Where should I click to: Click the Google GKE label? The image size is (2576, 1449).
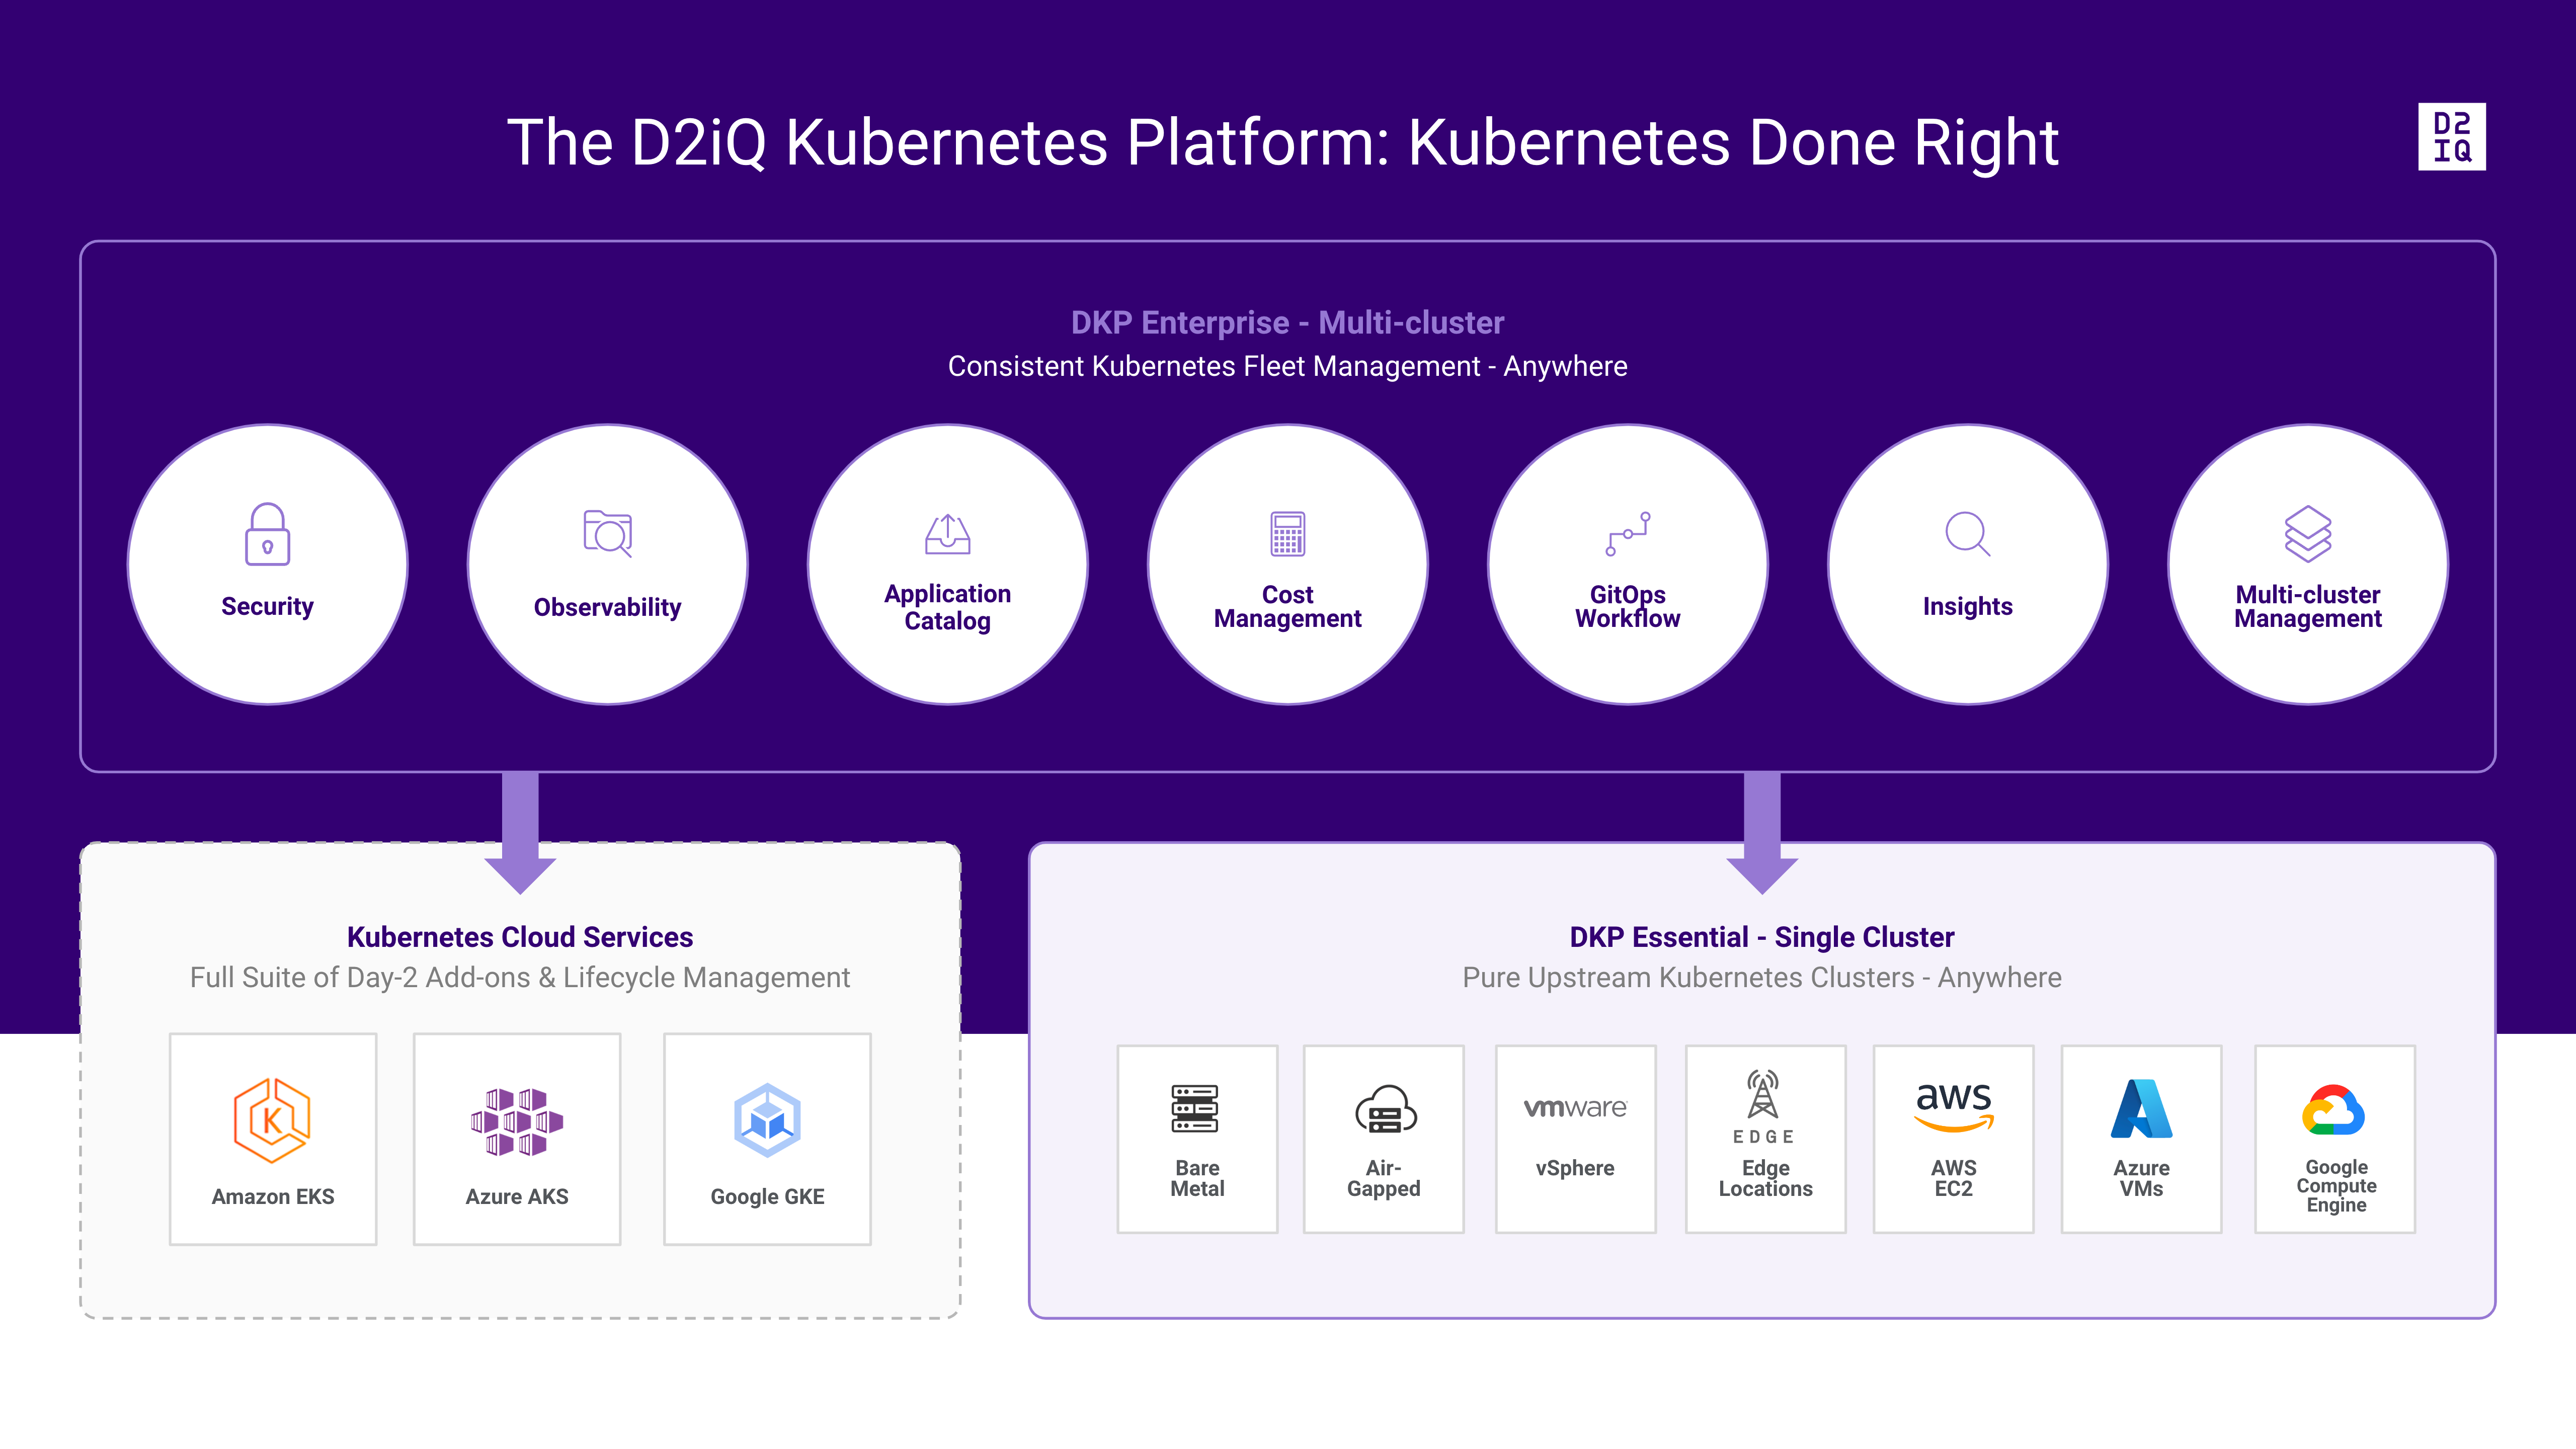[767, 1196]
